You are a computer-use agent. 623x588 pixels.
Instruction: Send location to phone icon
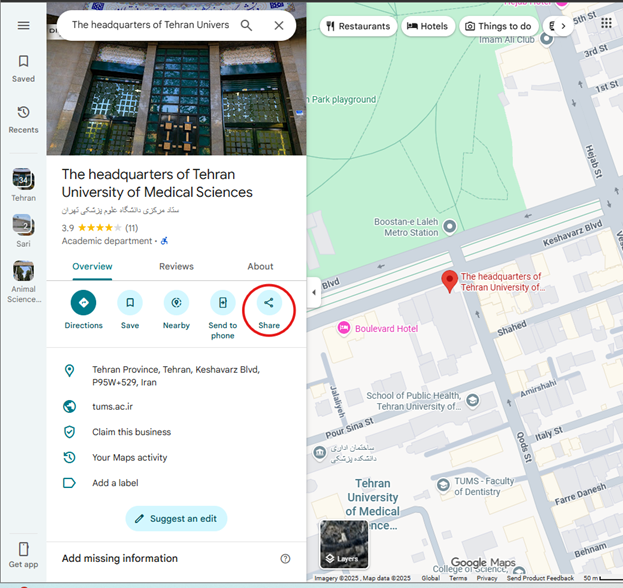(x=223, y=303)
